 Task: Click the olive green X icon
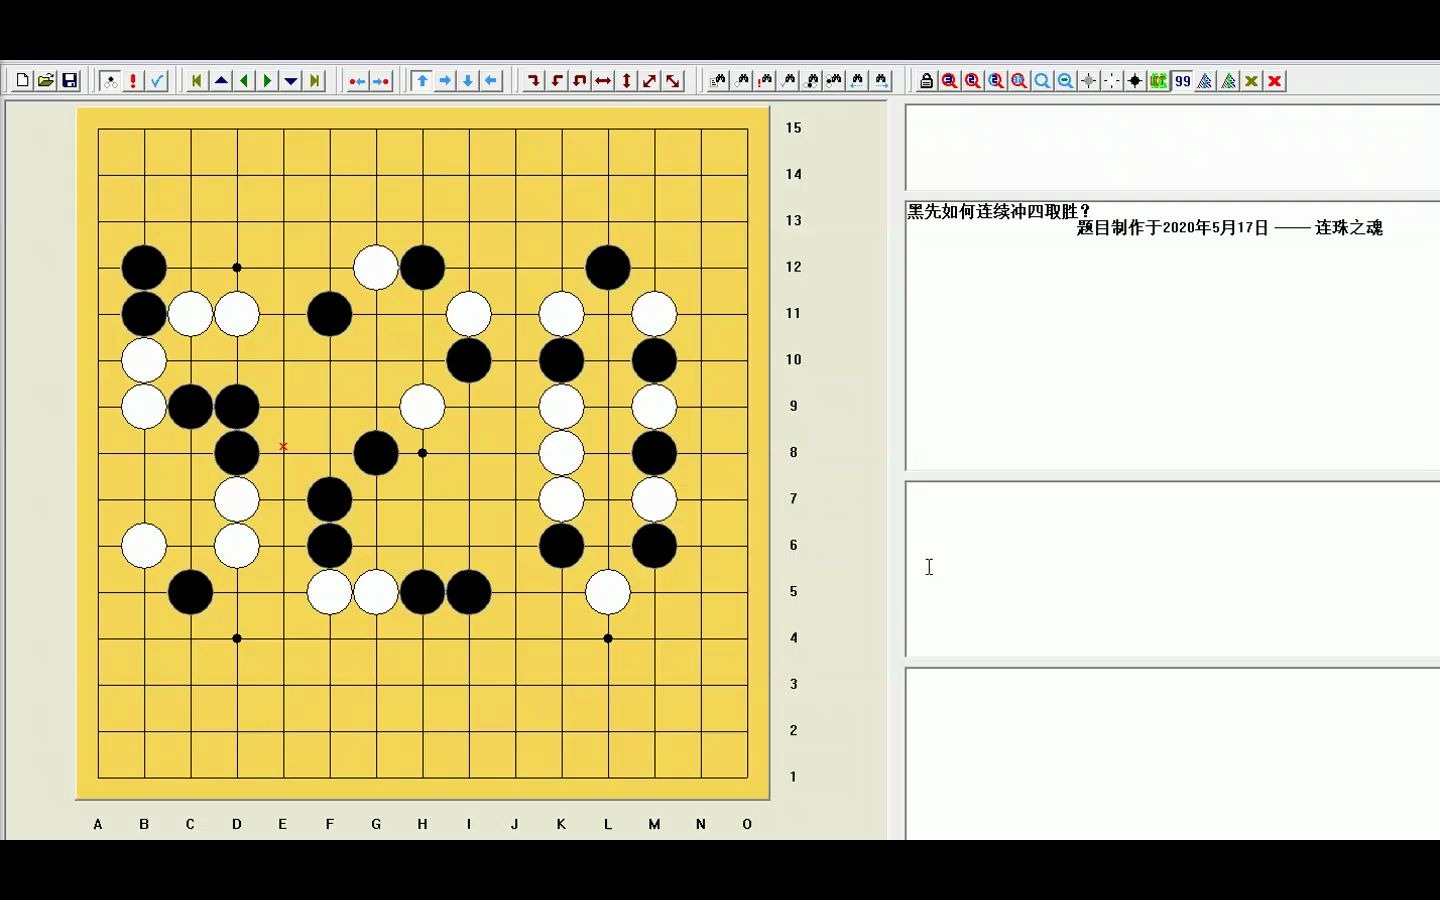point(1251,81)
